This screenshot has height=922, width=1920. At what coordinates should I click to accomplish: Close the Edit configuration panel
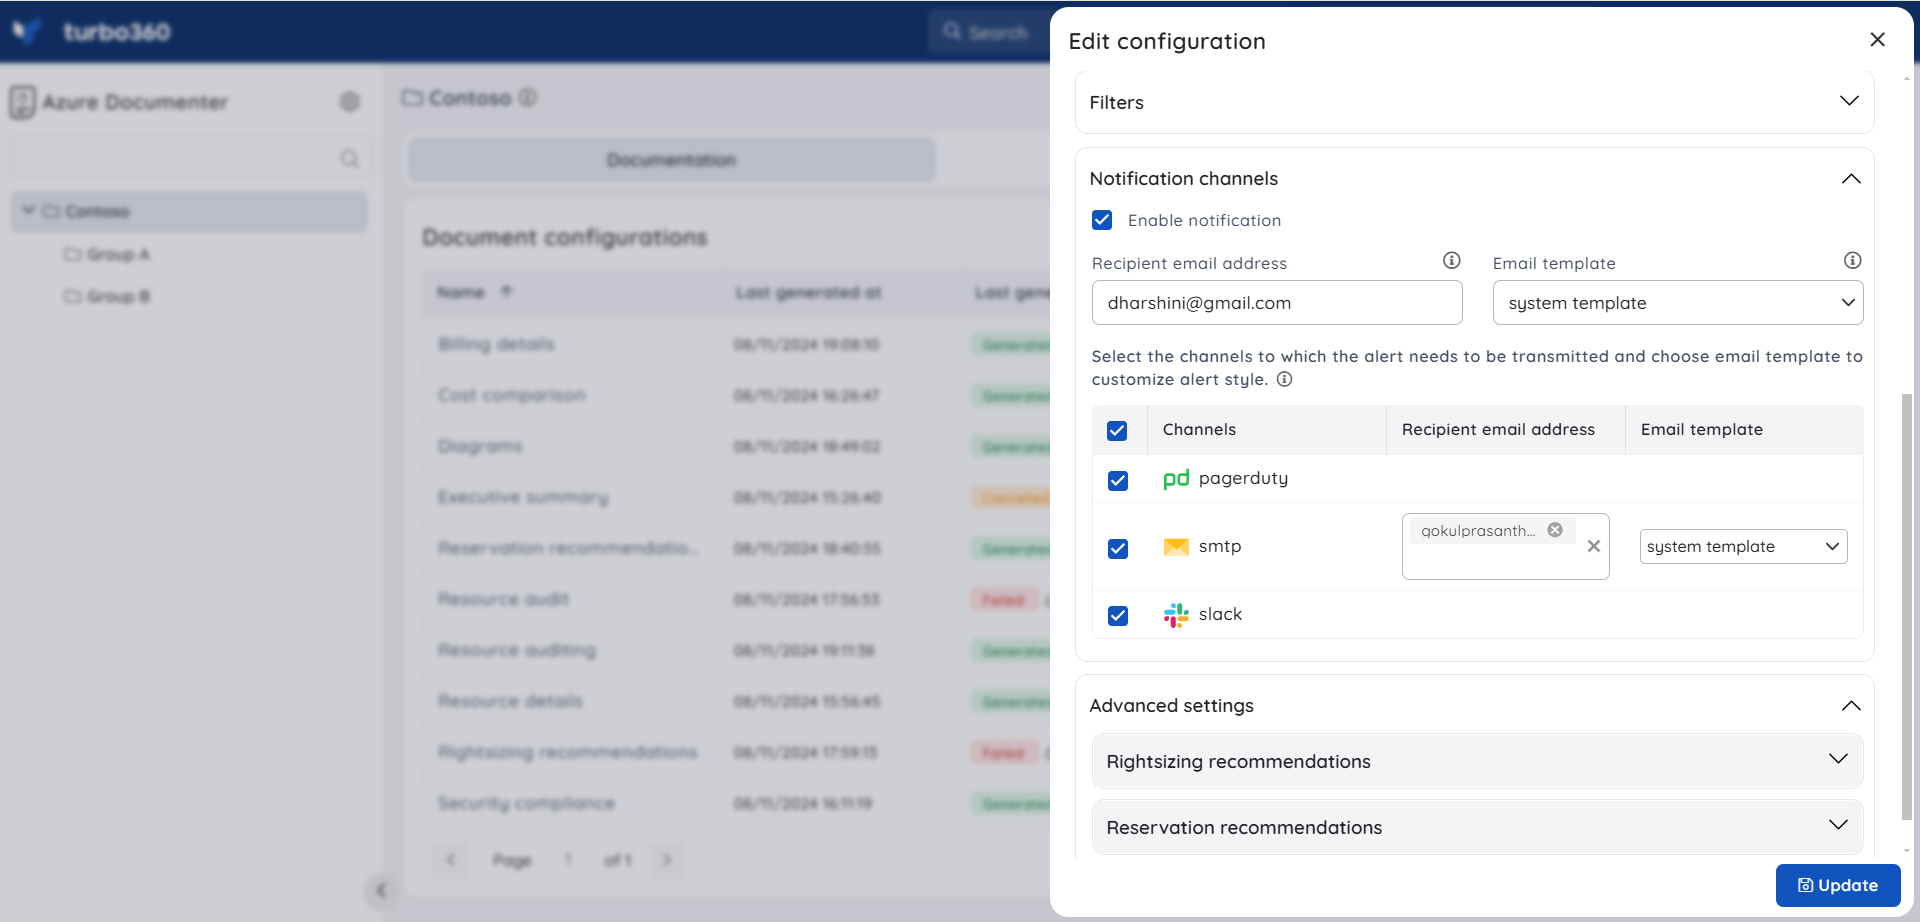point(1877,39)
